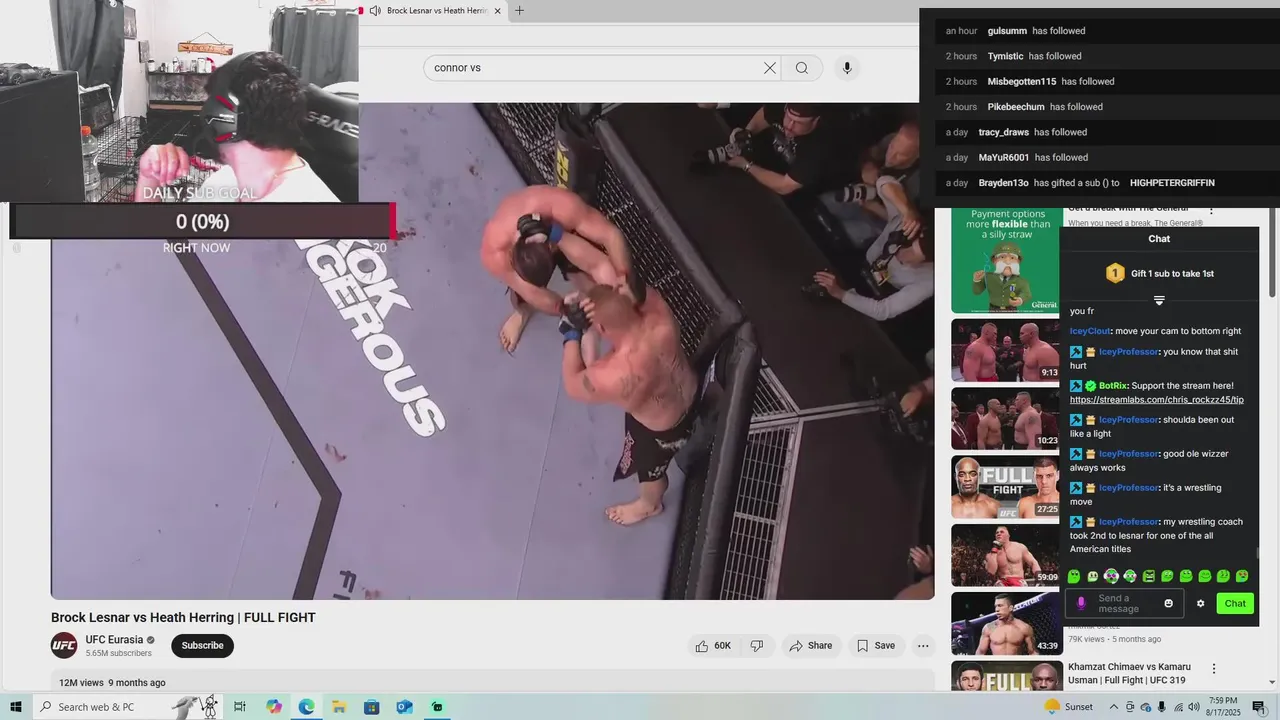The image size is (1280, 720).
Task: Open a new browser tab
Action: pos(519,11)
